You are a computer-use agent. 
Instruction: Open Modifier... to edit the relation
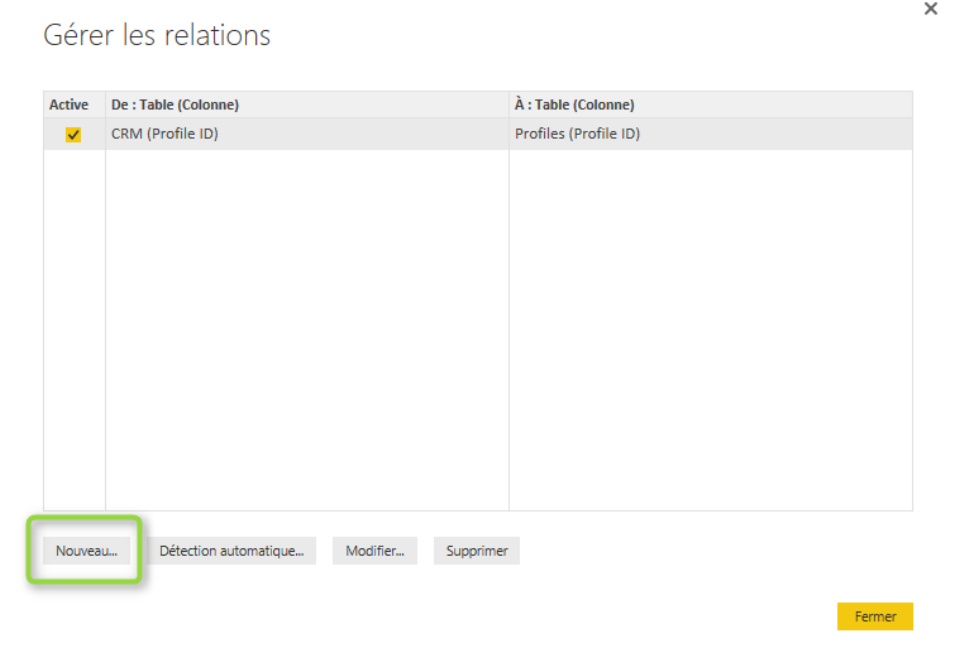pos(374,551)
